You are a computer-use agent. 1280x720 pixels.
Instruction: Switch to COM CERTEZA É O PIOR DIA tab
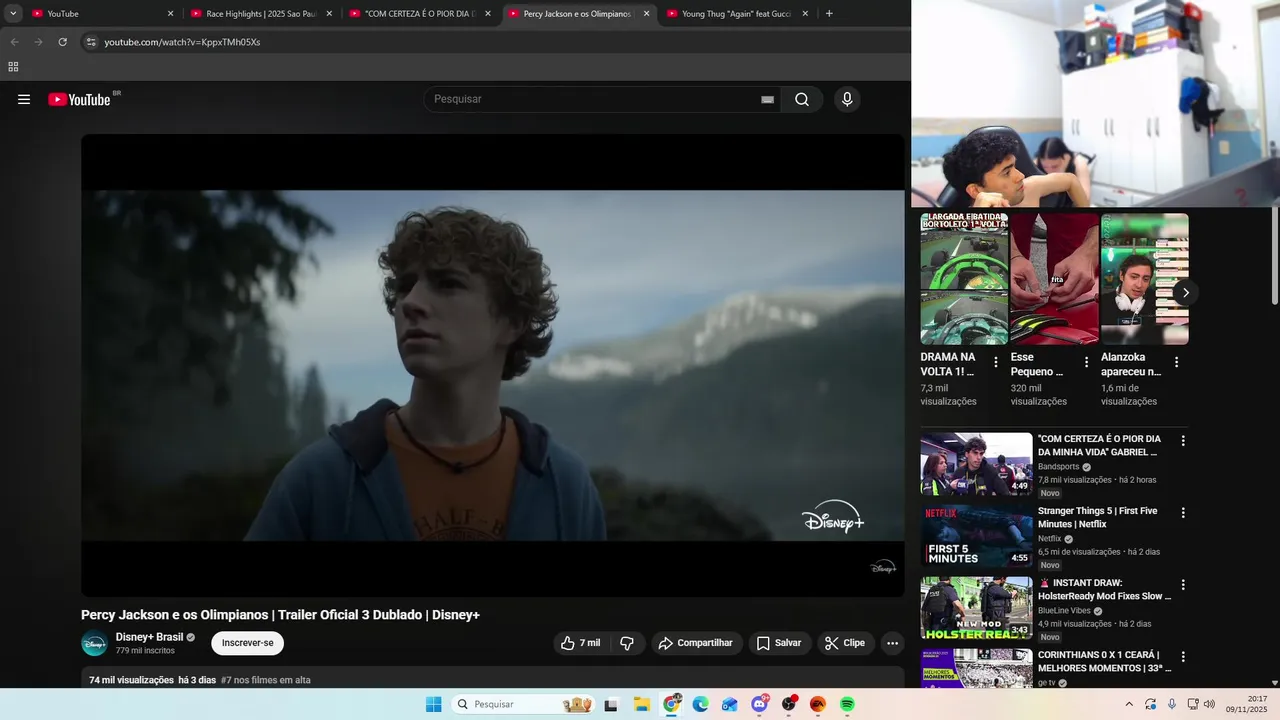[420, 14]
